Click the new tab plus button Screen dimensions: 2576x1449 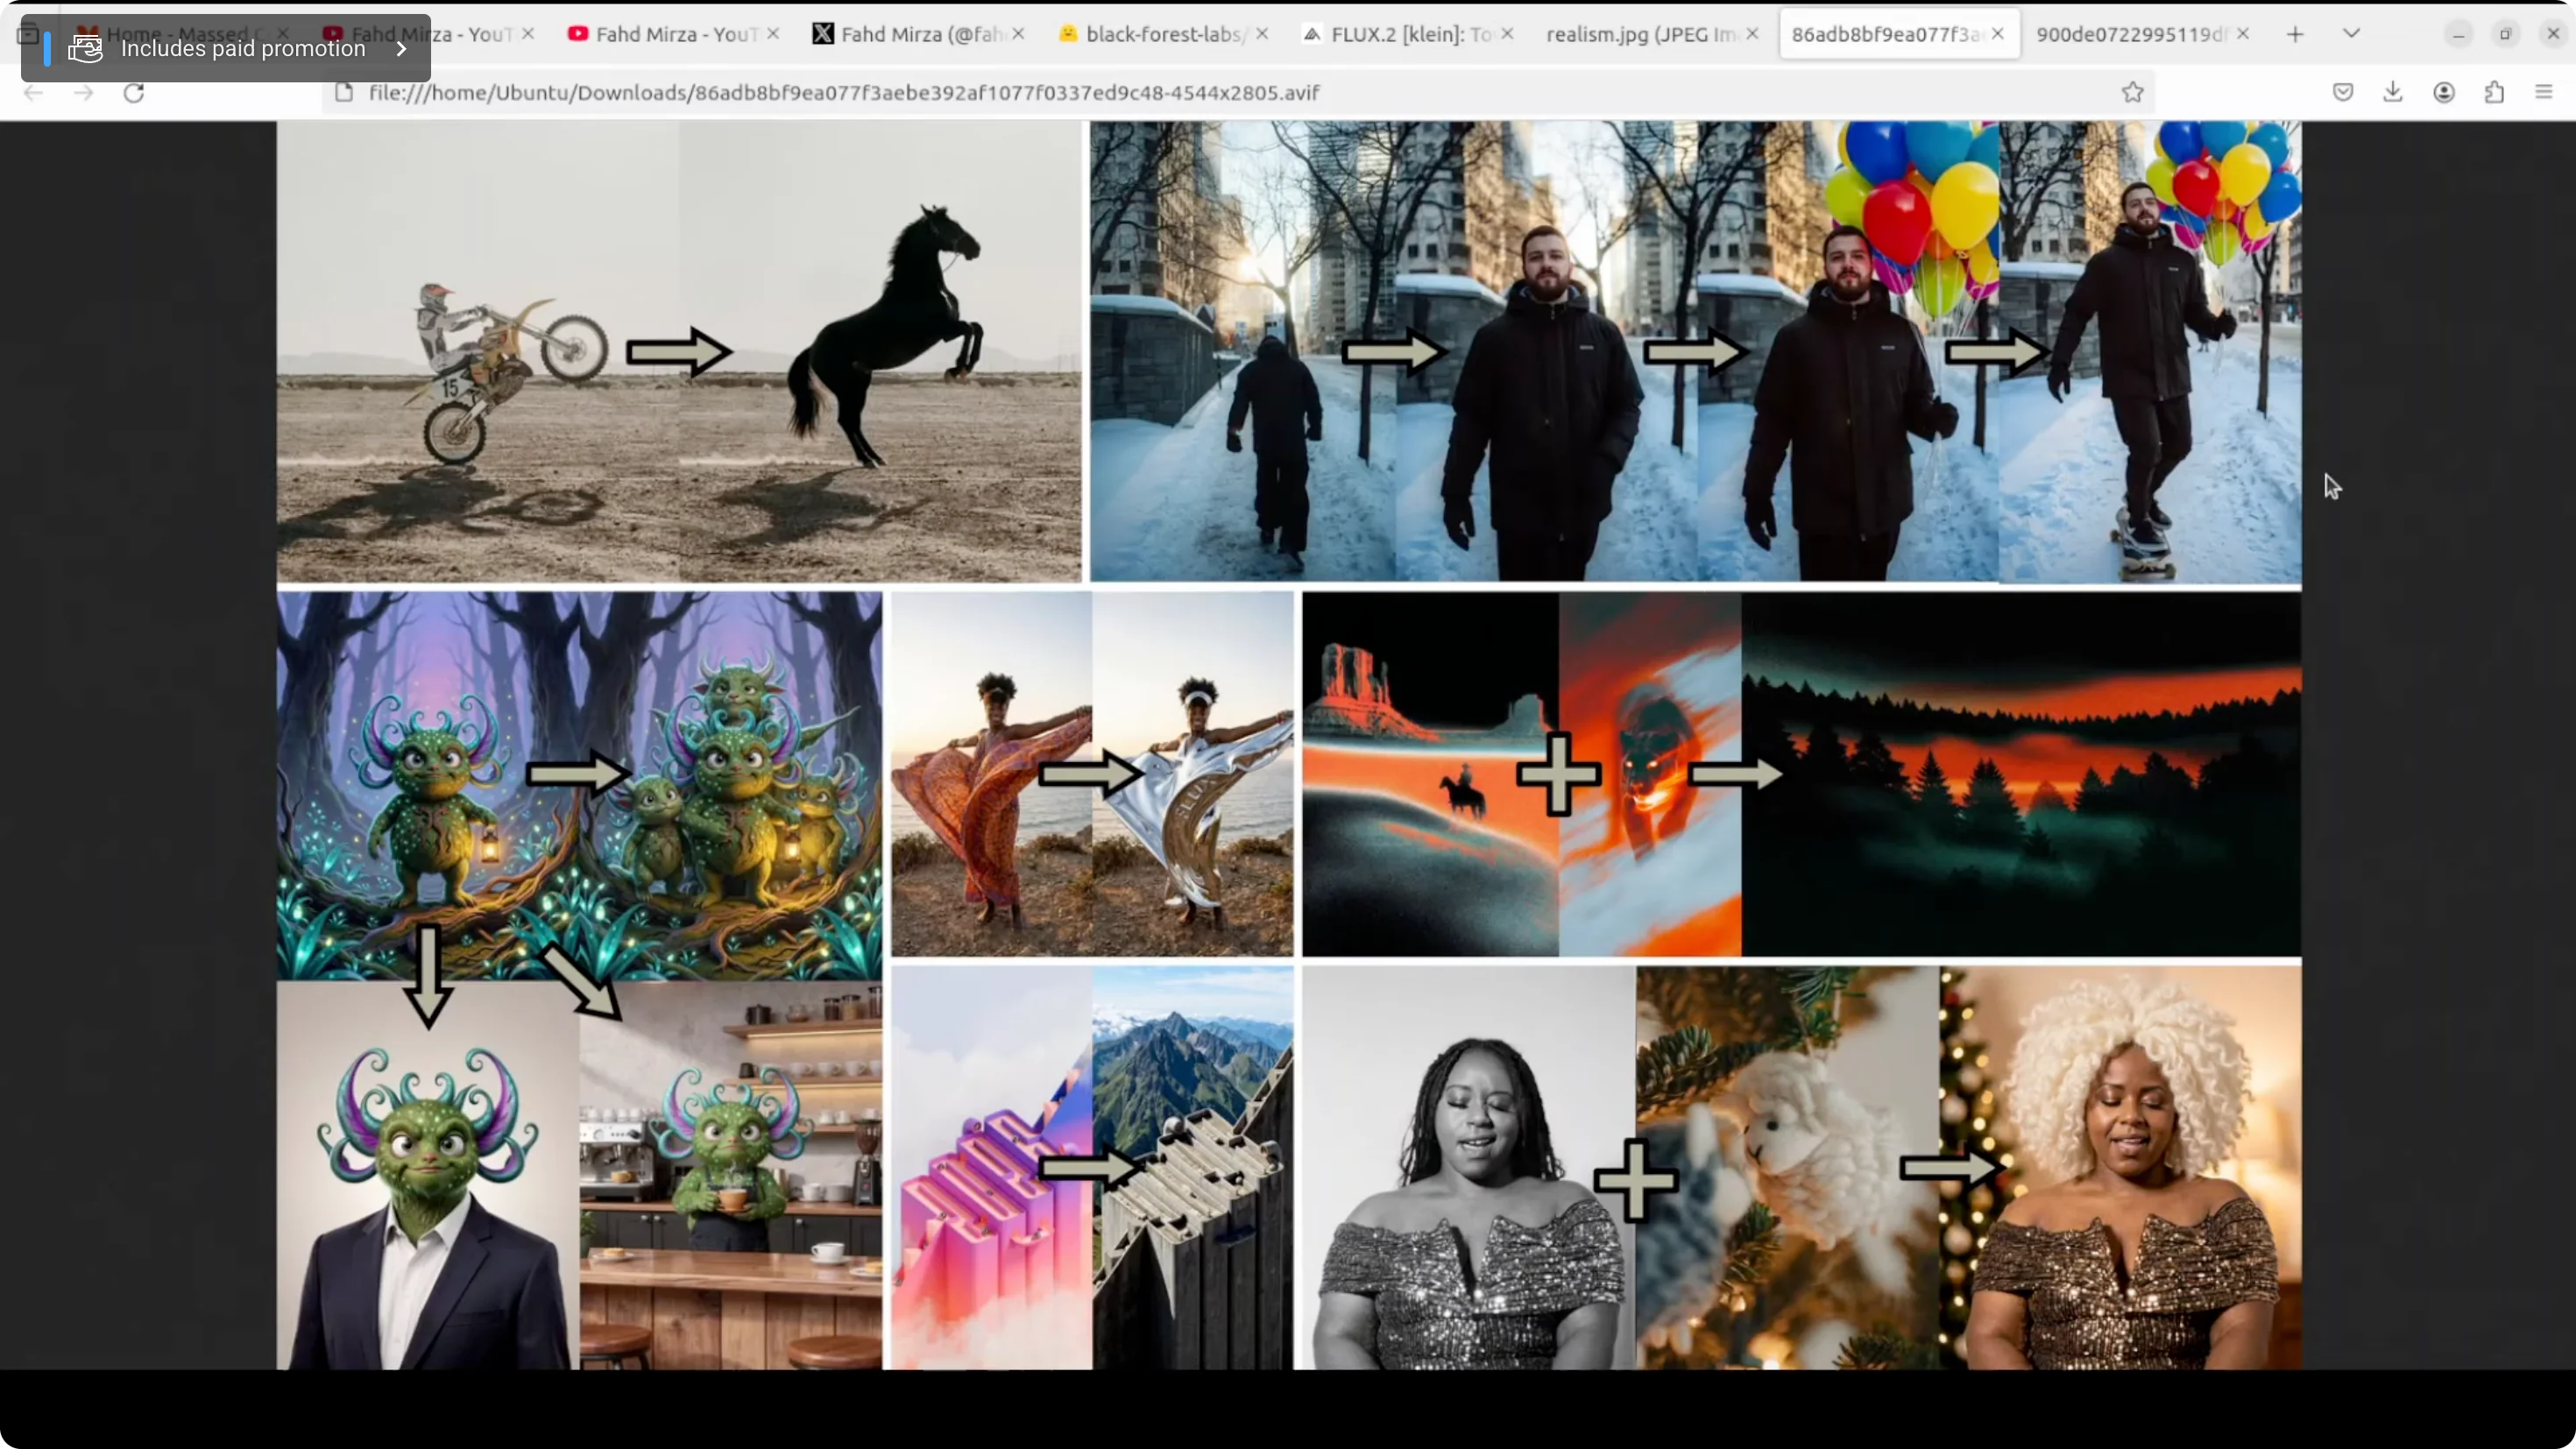click(x=2295, y=34)
